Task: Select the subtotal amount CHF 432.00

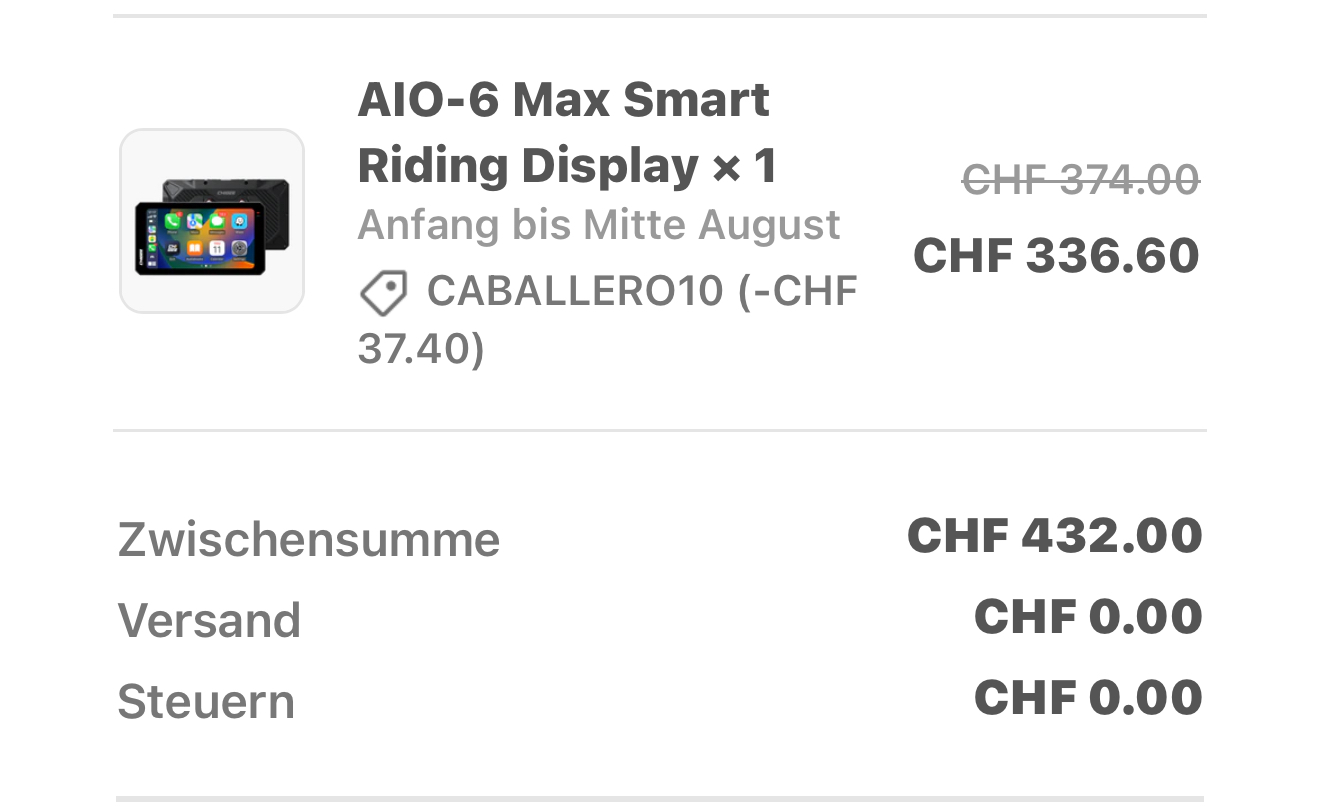Action: coord(1054,535)
